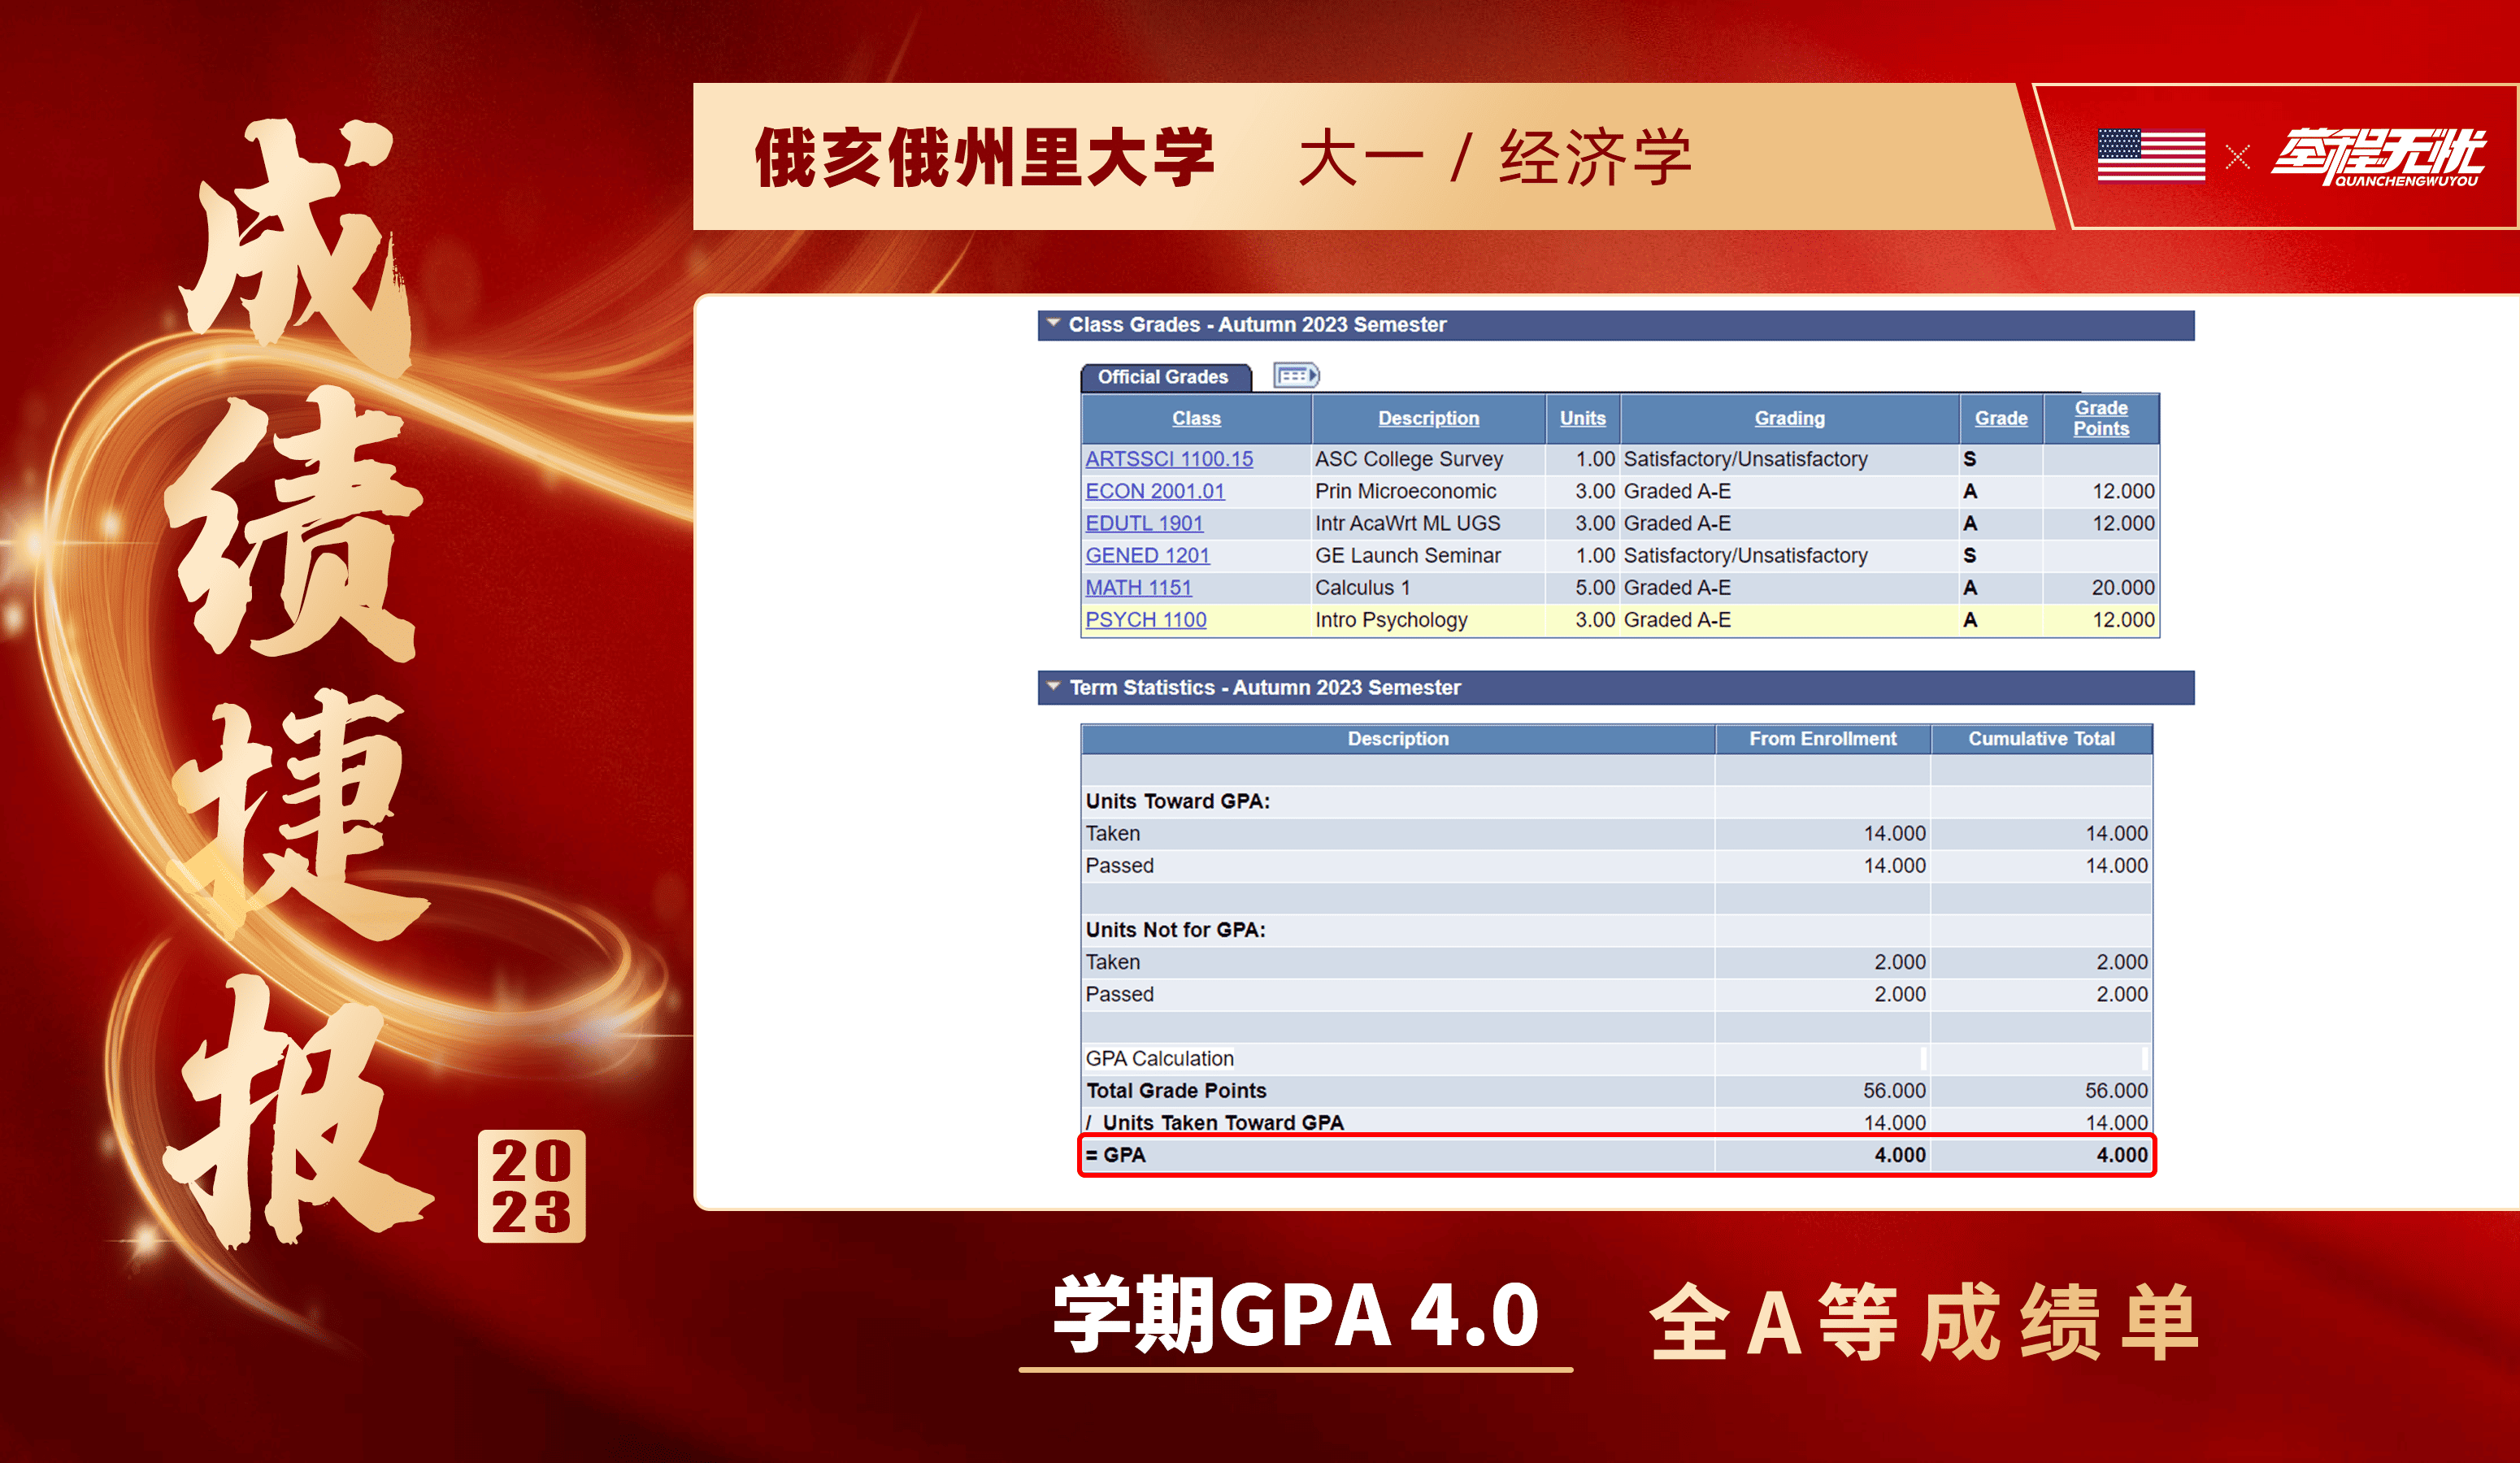The width and height of the screenshot is (2520, 1463).
Task: Click the 20.000 grade points value
Action: click(x=2122, y=587)
